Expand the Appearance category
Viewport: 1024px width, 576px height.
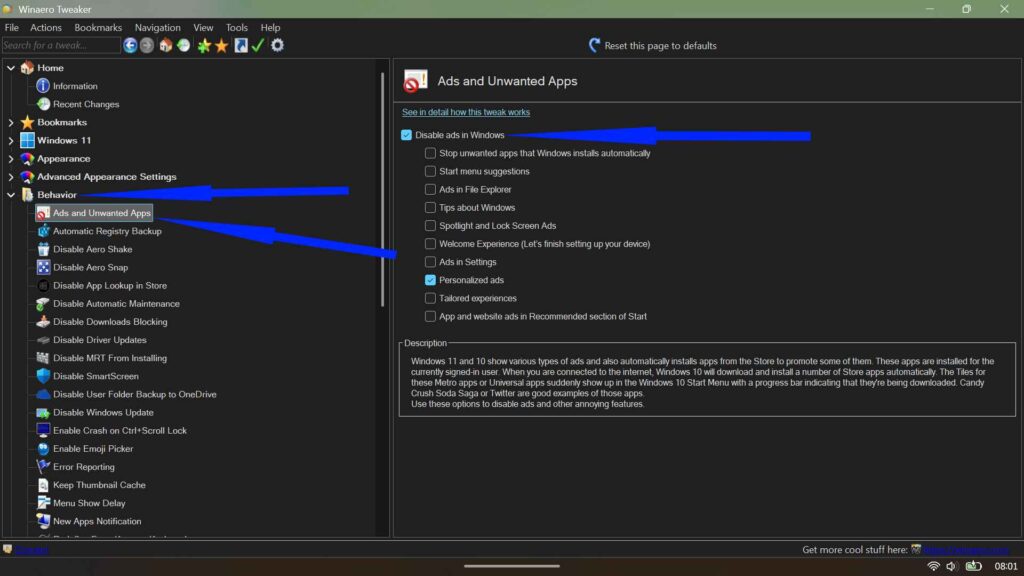coord(10,158)
